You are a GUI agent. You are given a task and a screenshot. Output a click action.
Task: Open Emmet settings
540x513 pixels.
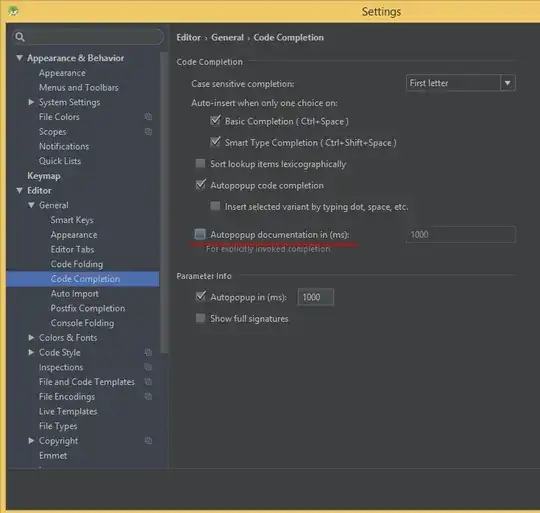[x=53, y=456]
